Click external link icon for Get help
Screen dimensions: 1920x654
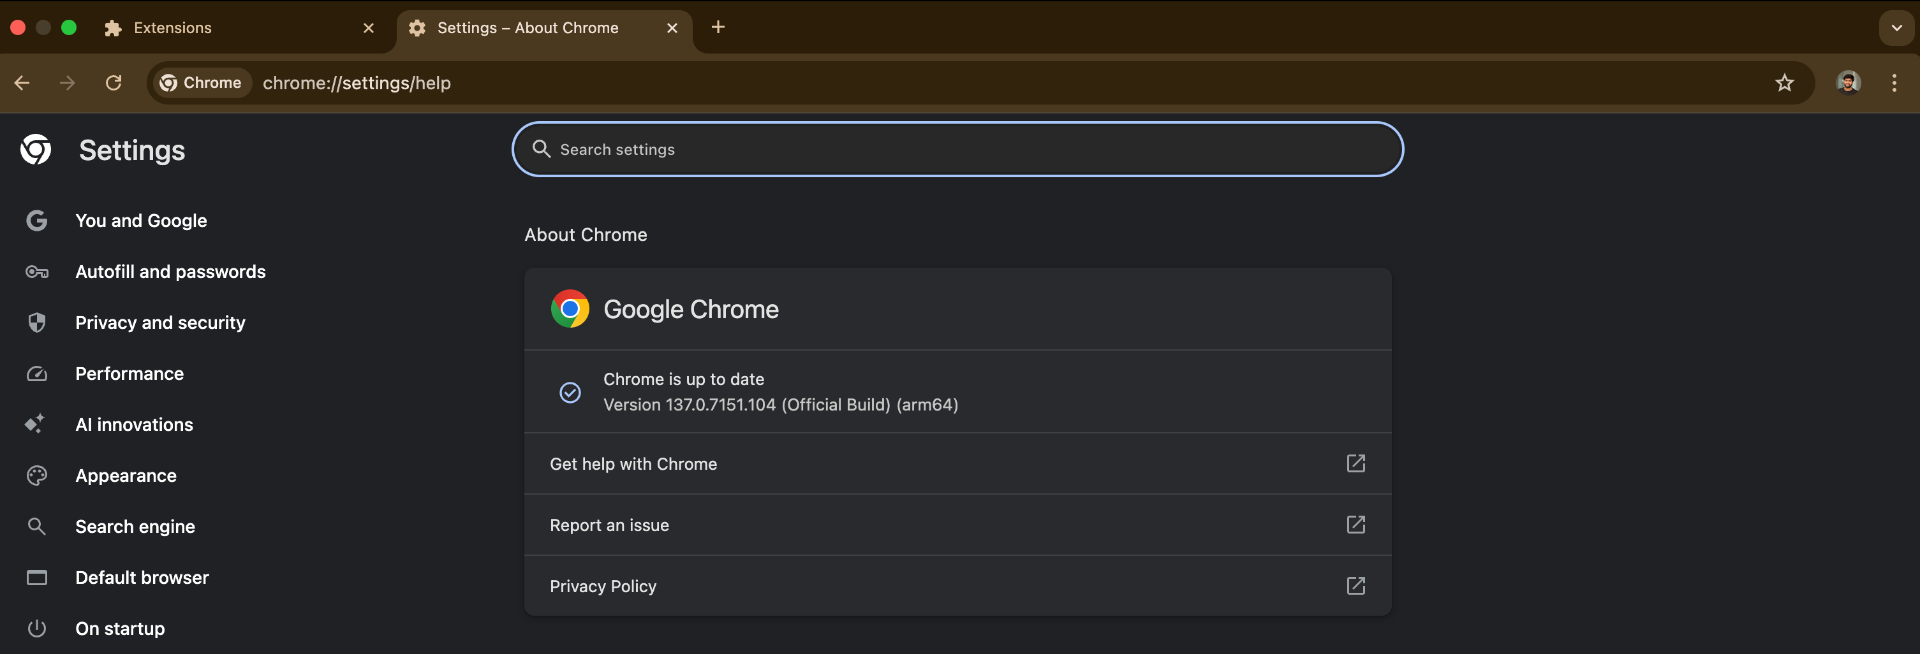1356,463
